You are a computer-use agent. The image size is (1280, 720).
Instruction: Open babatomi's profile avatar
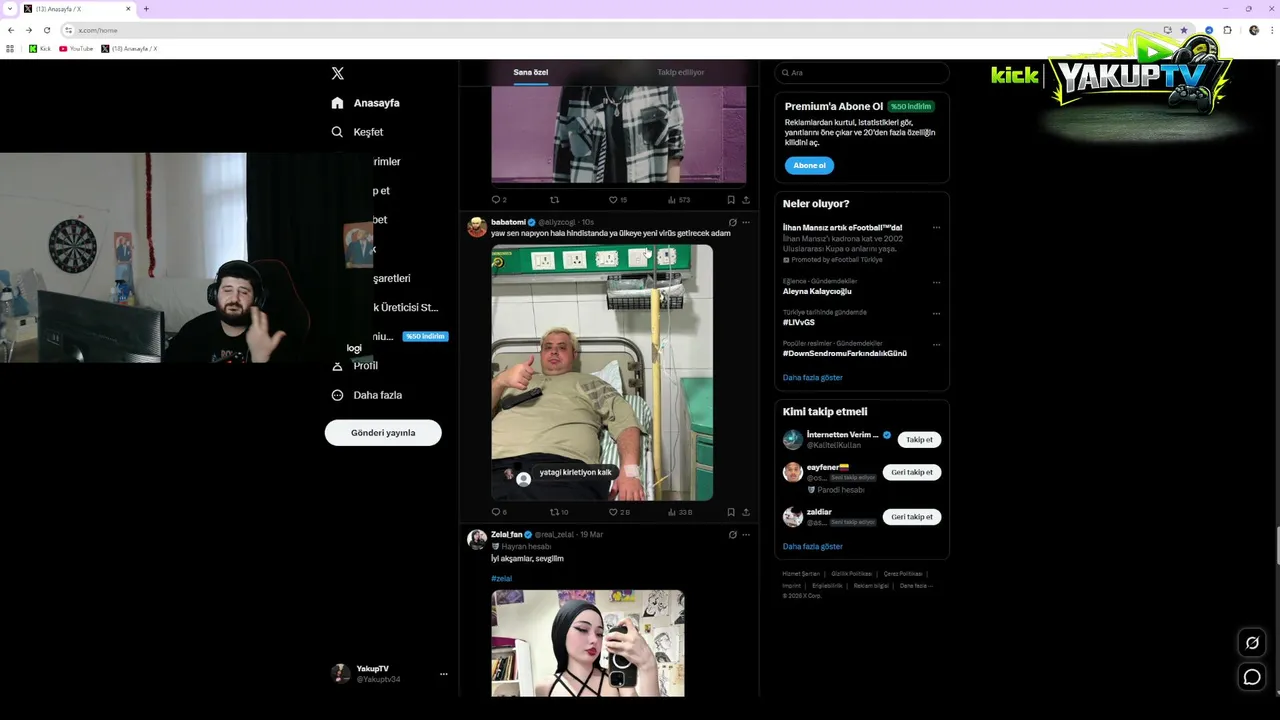coord(477,227)
